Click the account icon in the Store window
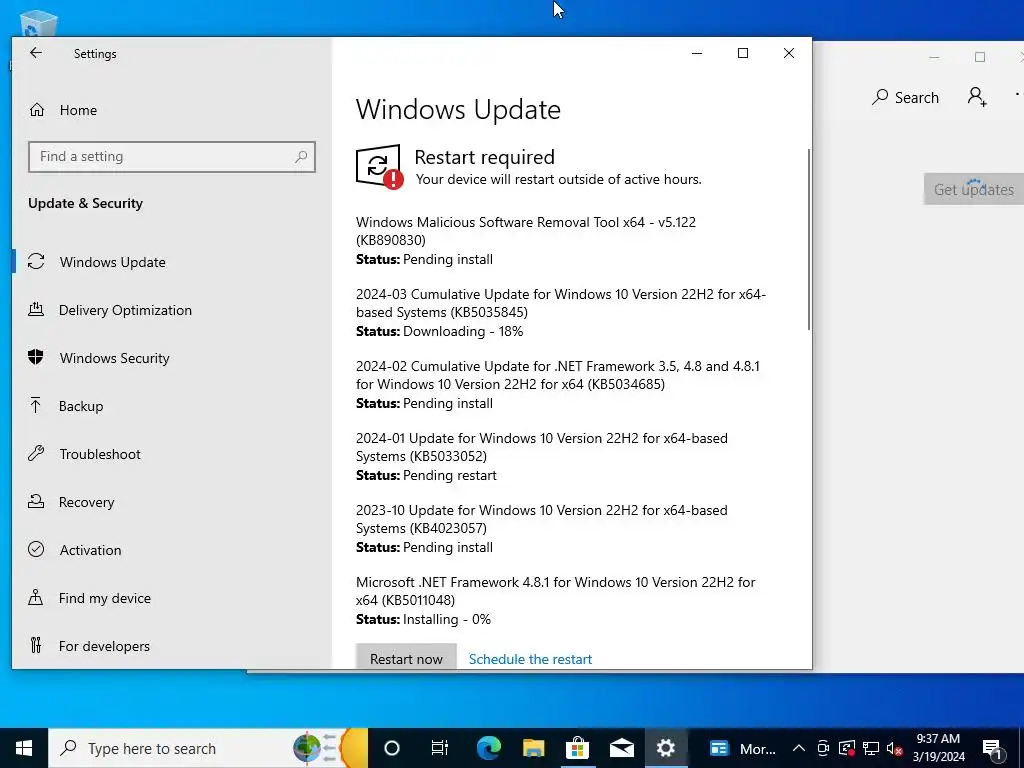The width and height of the screenshot is (1024, 768). click(977, 97)
